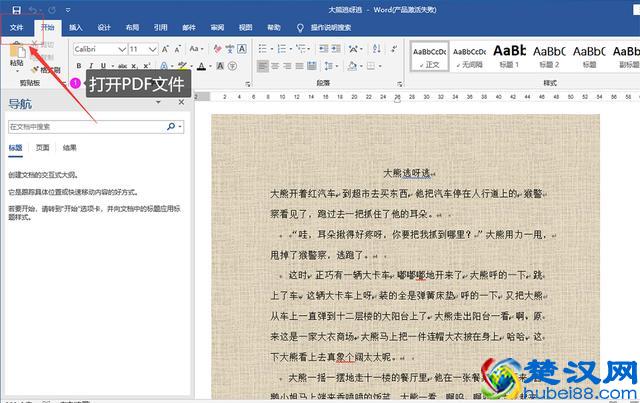
Task: Click the align right icon
Action: click(287, 66)
